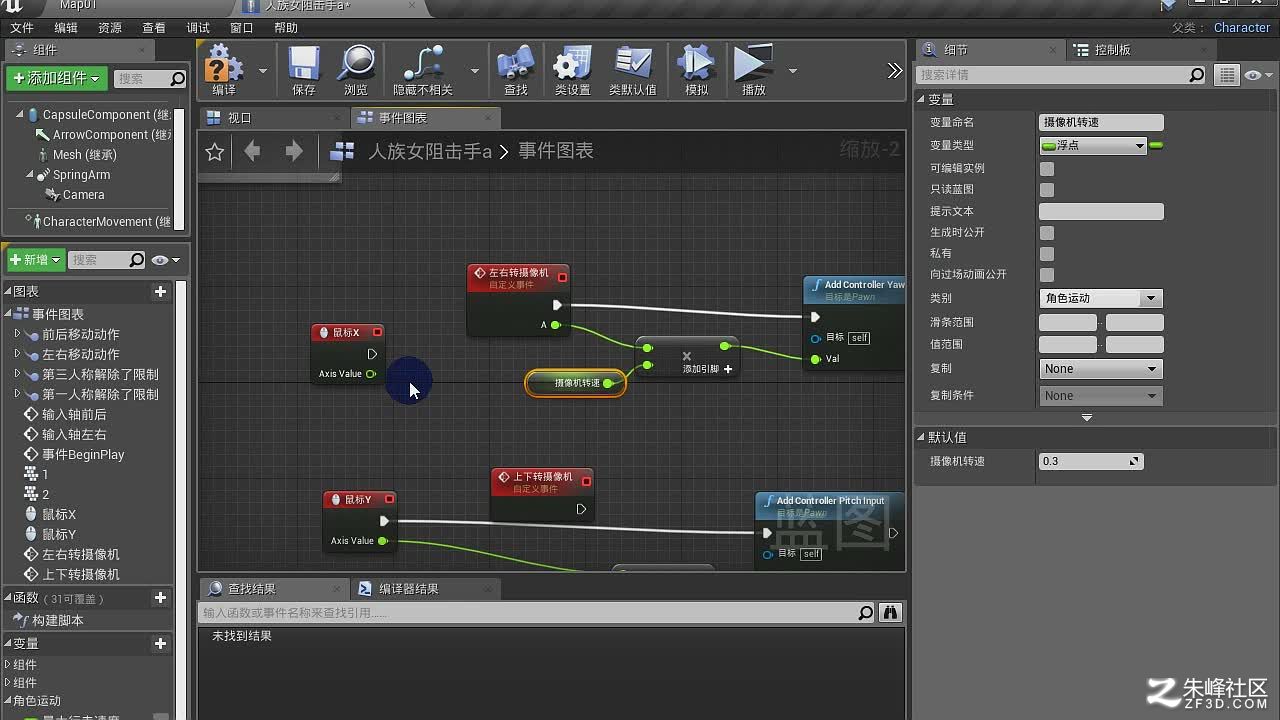Start 模拟 simulation from the toolbar
The width and height of the screenshot is (1280, 720).
(696, 69)
